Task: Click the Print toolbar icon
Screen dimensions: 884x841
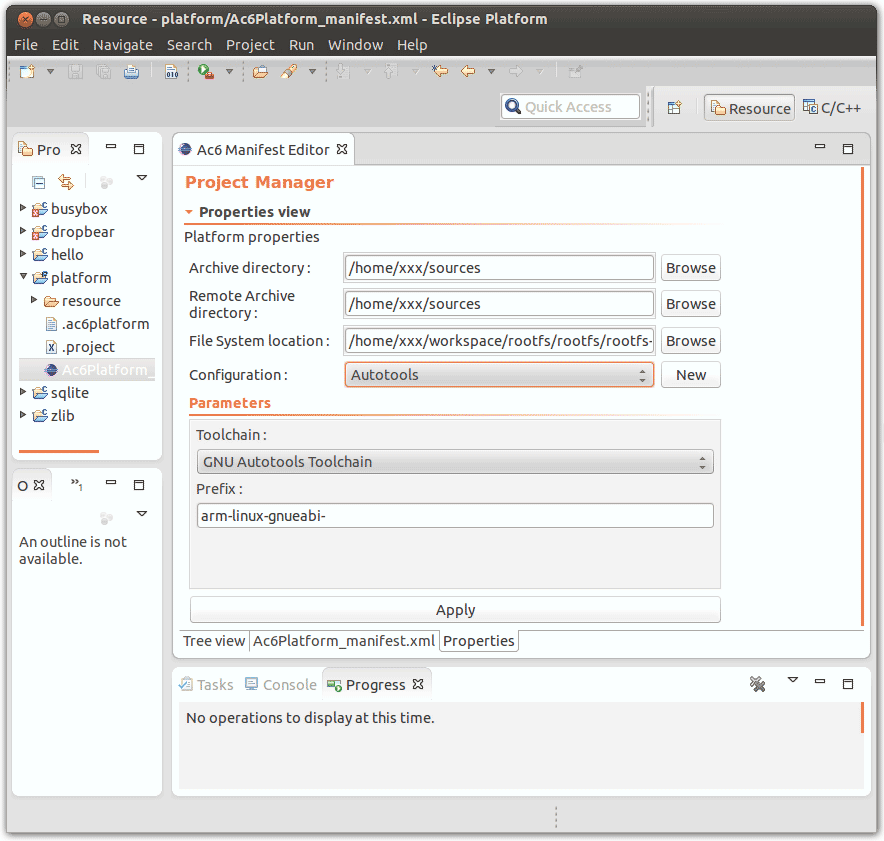Action: coord(131,72)
